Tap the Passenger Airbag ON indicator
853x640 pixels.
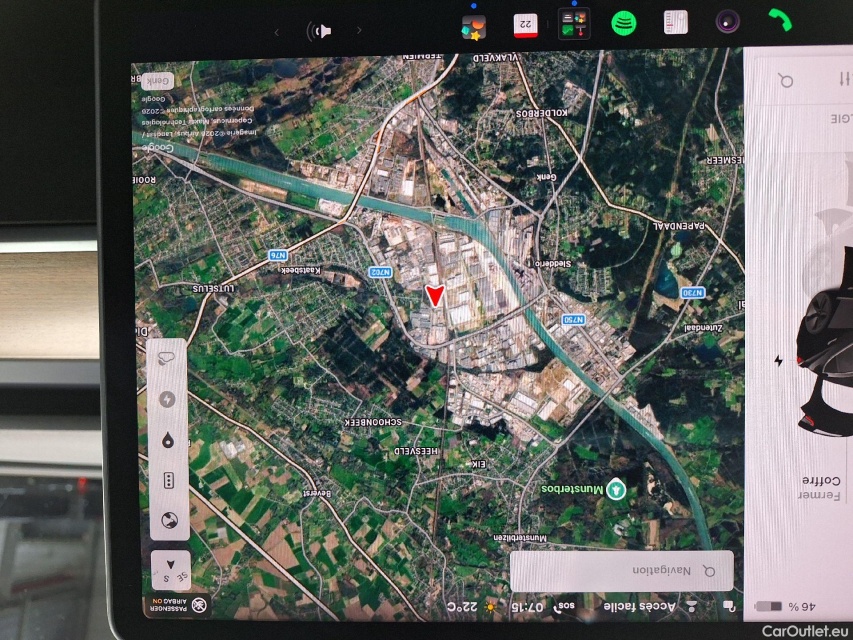(x=177, y=605)
